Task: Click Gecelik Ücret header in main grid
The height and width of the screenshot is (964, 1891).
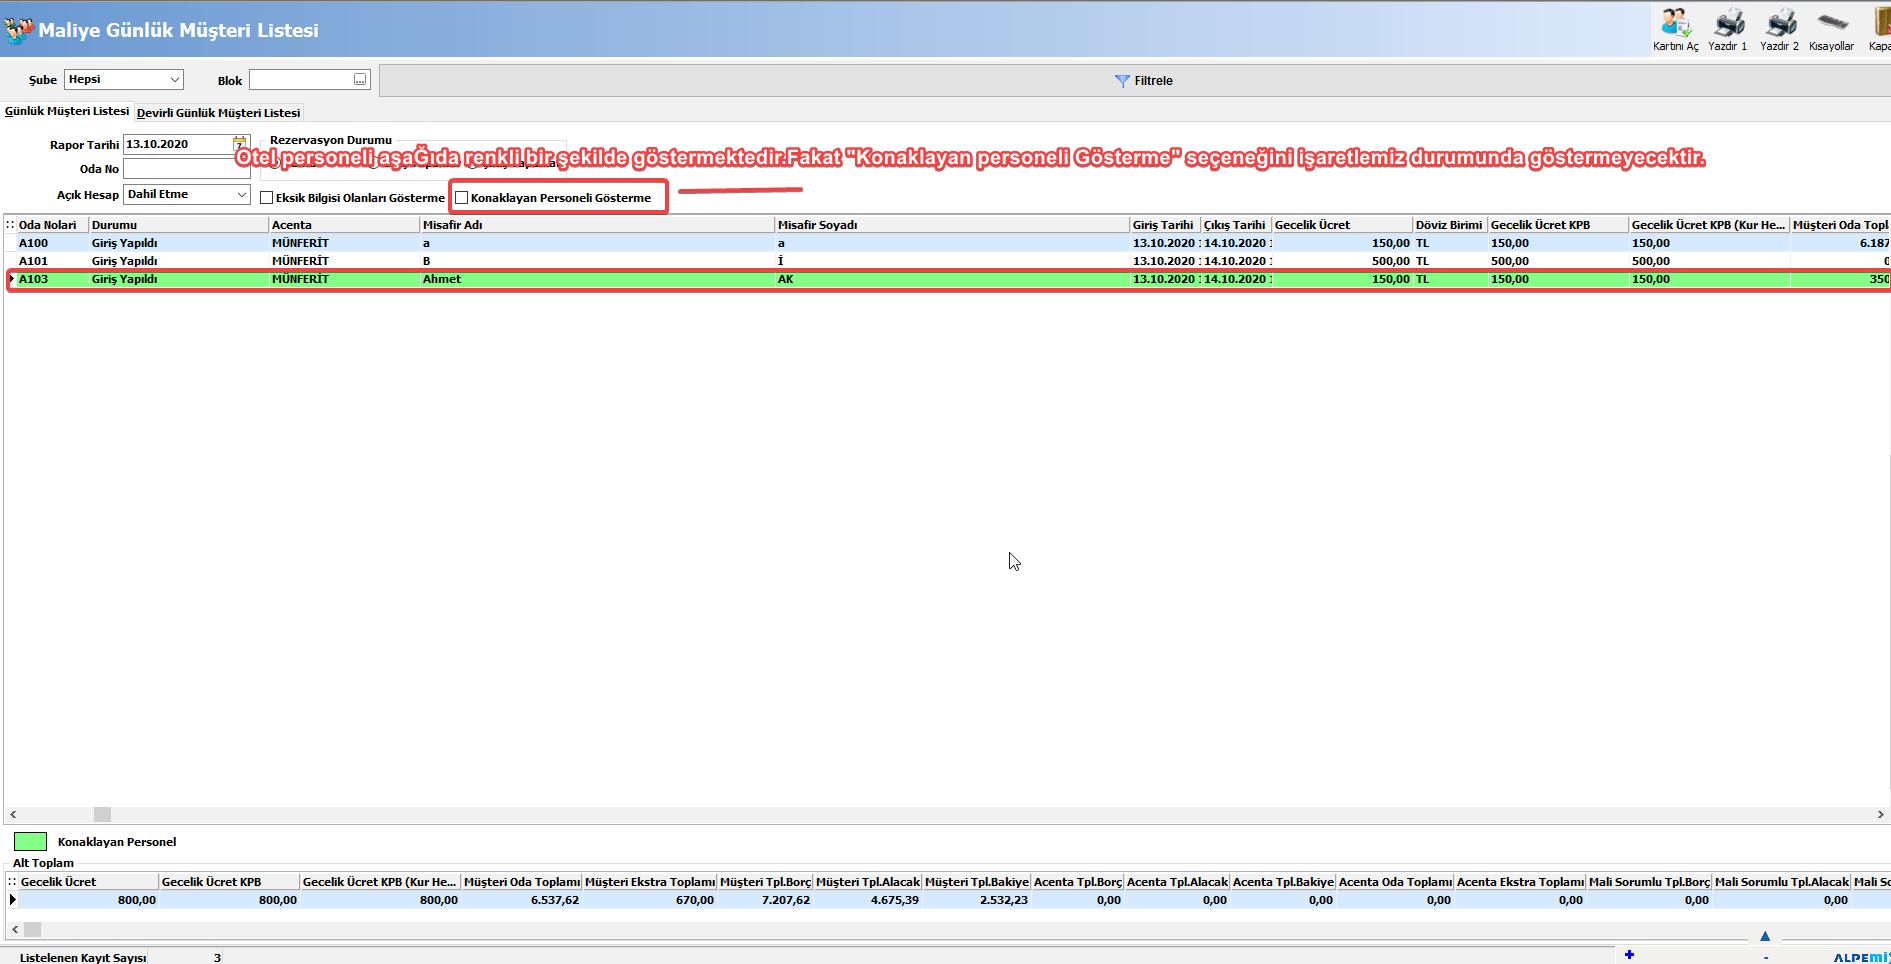Action: 1342,225
